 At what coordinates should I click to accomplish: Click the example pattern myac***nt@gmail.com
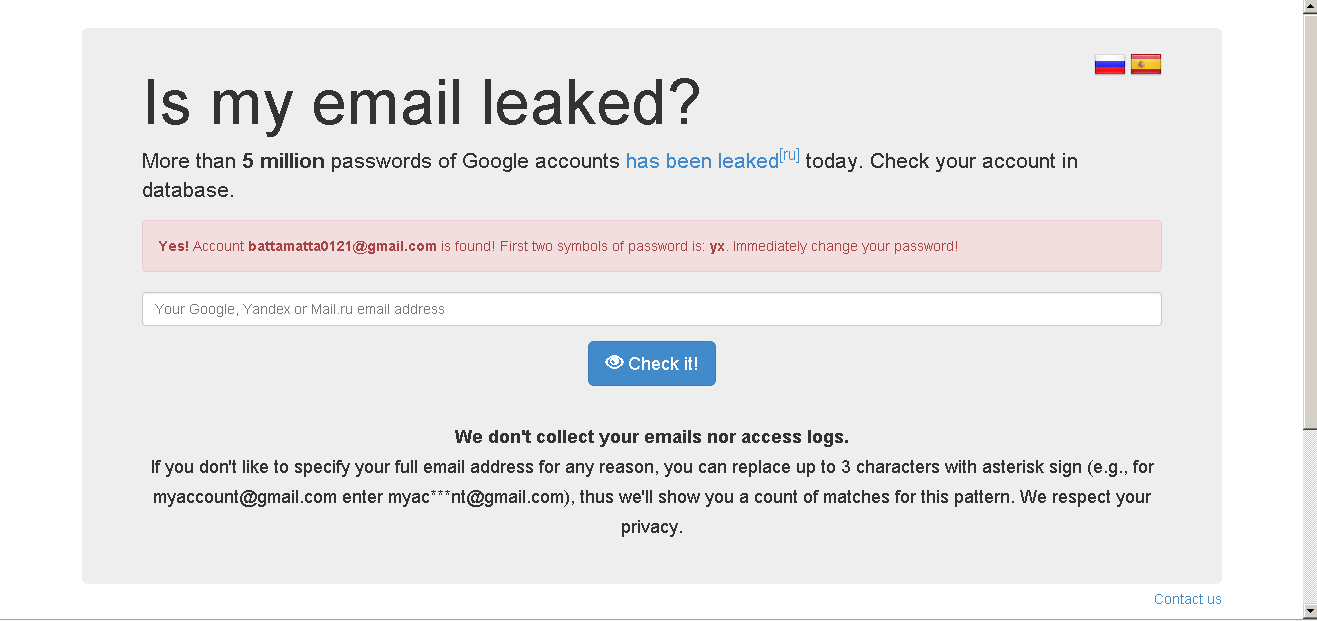477,497
